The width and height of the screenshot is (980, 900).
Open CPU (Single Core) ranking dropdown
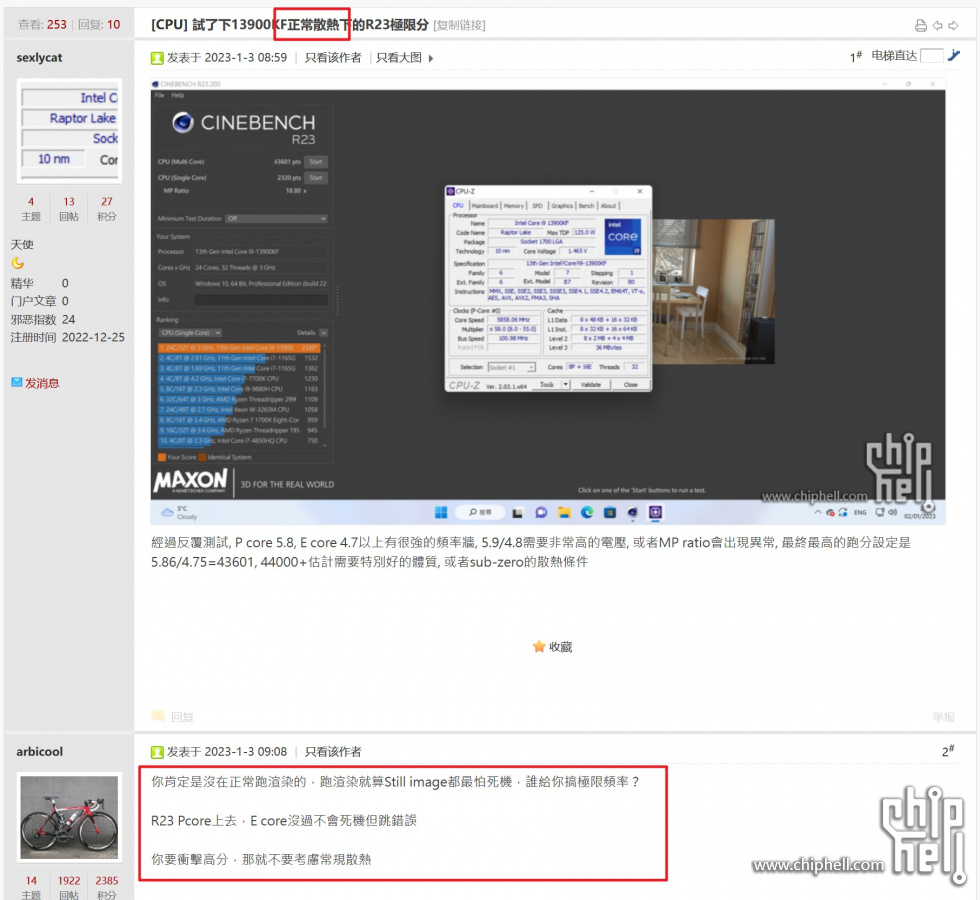[190, 332]
